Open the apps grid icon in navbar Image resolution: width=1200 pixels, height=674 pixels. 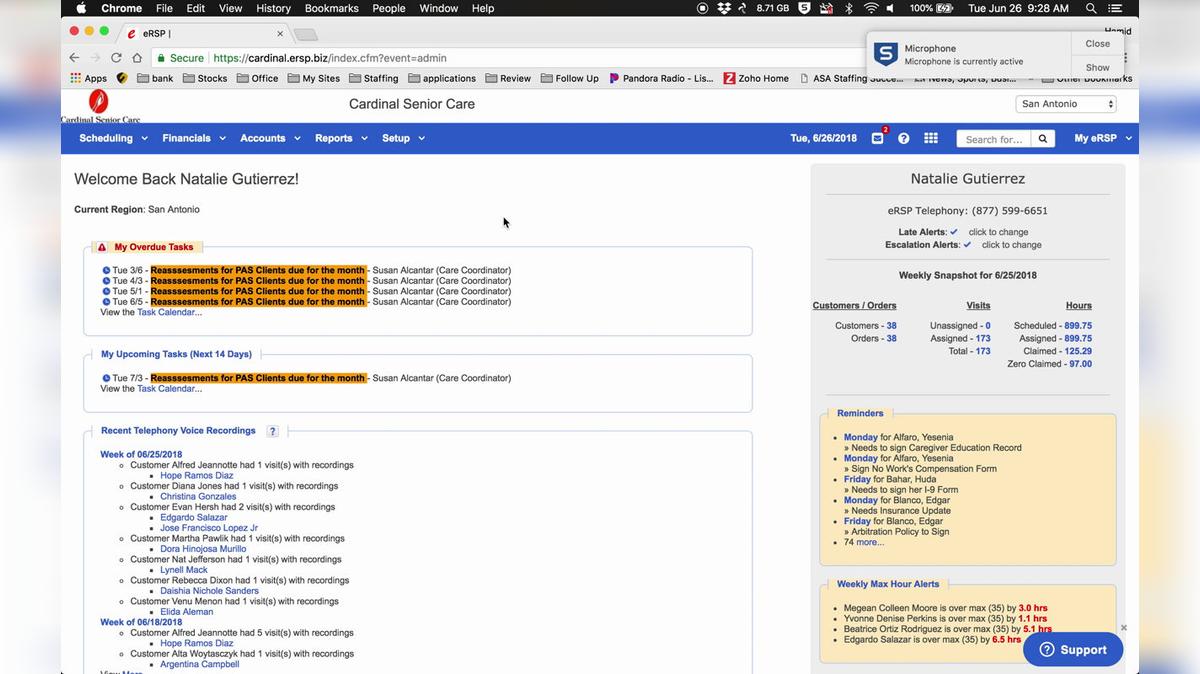930,139
